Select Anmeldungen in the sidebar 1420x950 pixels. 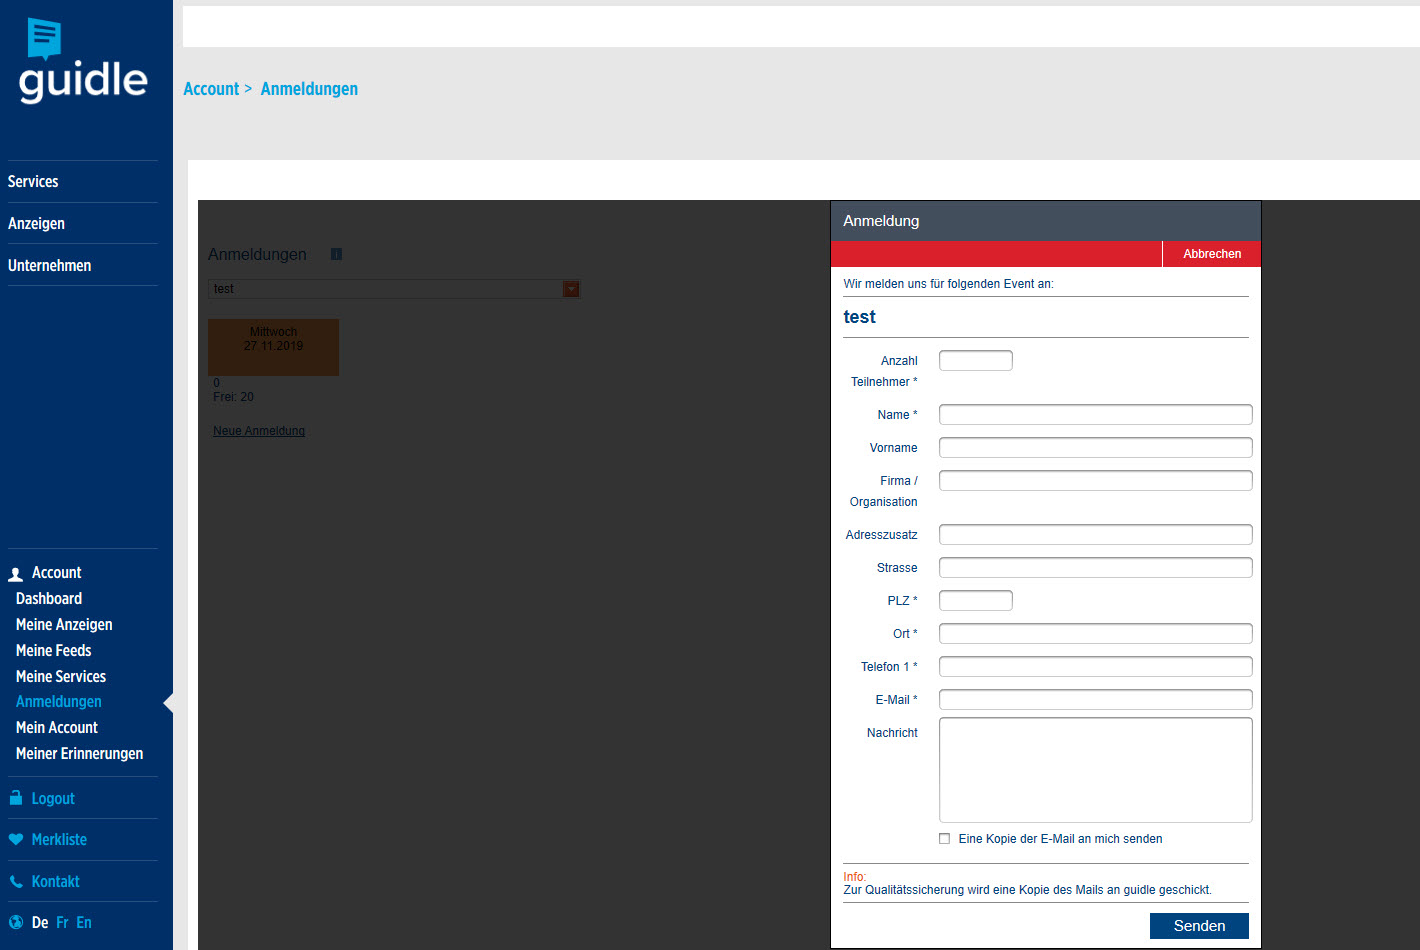tap(59, 702)
